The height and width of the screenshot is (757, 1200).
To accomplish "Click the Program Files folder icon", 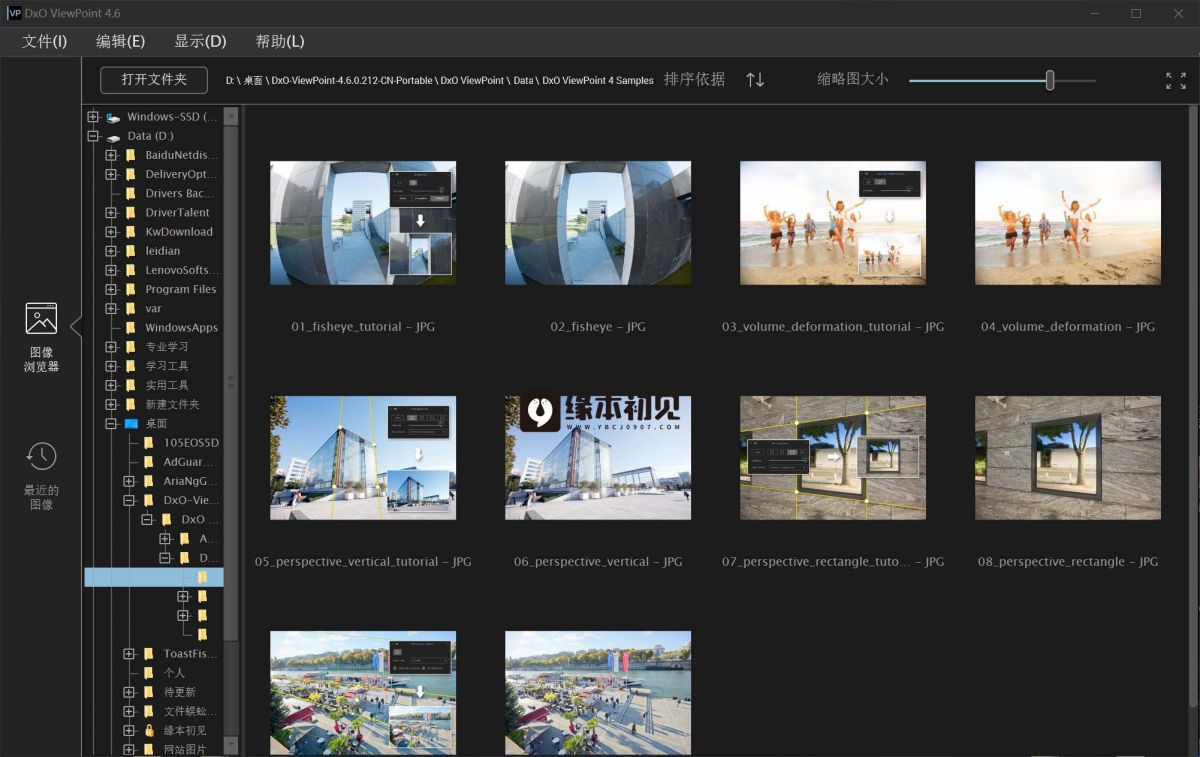I will click(131, 289).
